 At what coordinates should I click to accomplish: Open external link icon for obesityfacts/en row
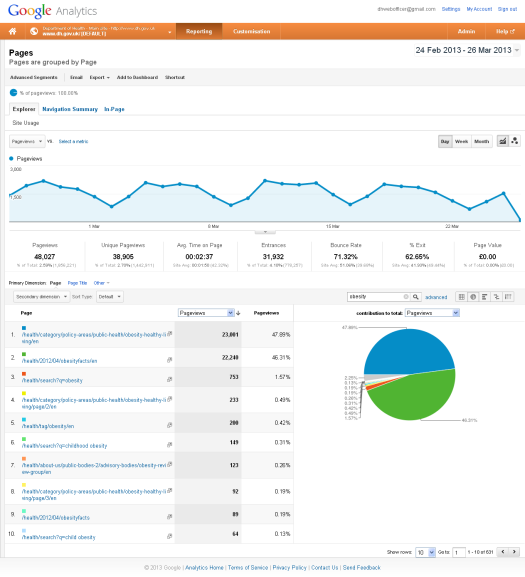tap(170, 360)
